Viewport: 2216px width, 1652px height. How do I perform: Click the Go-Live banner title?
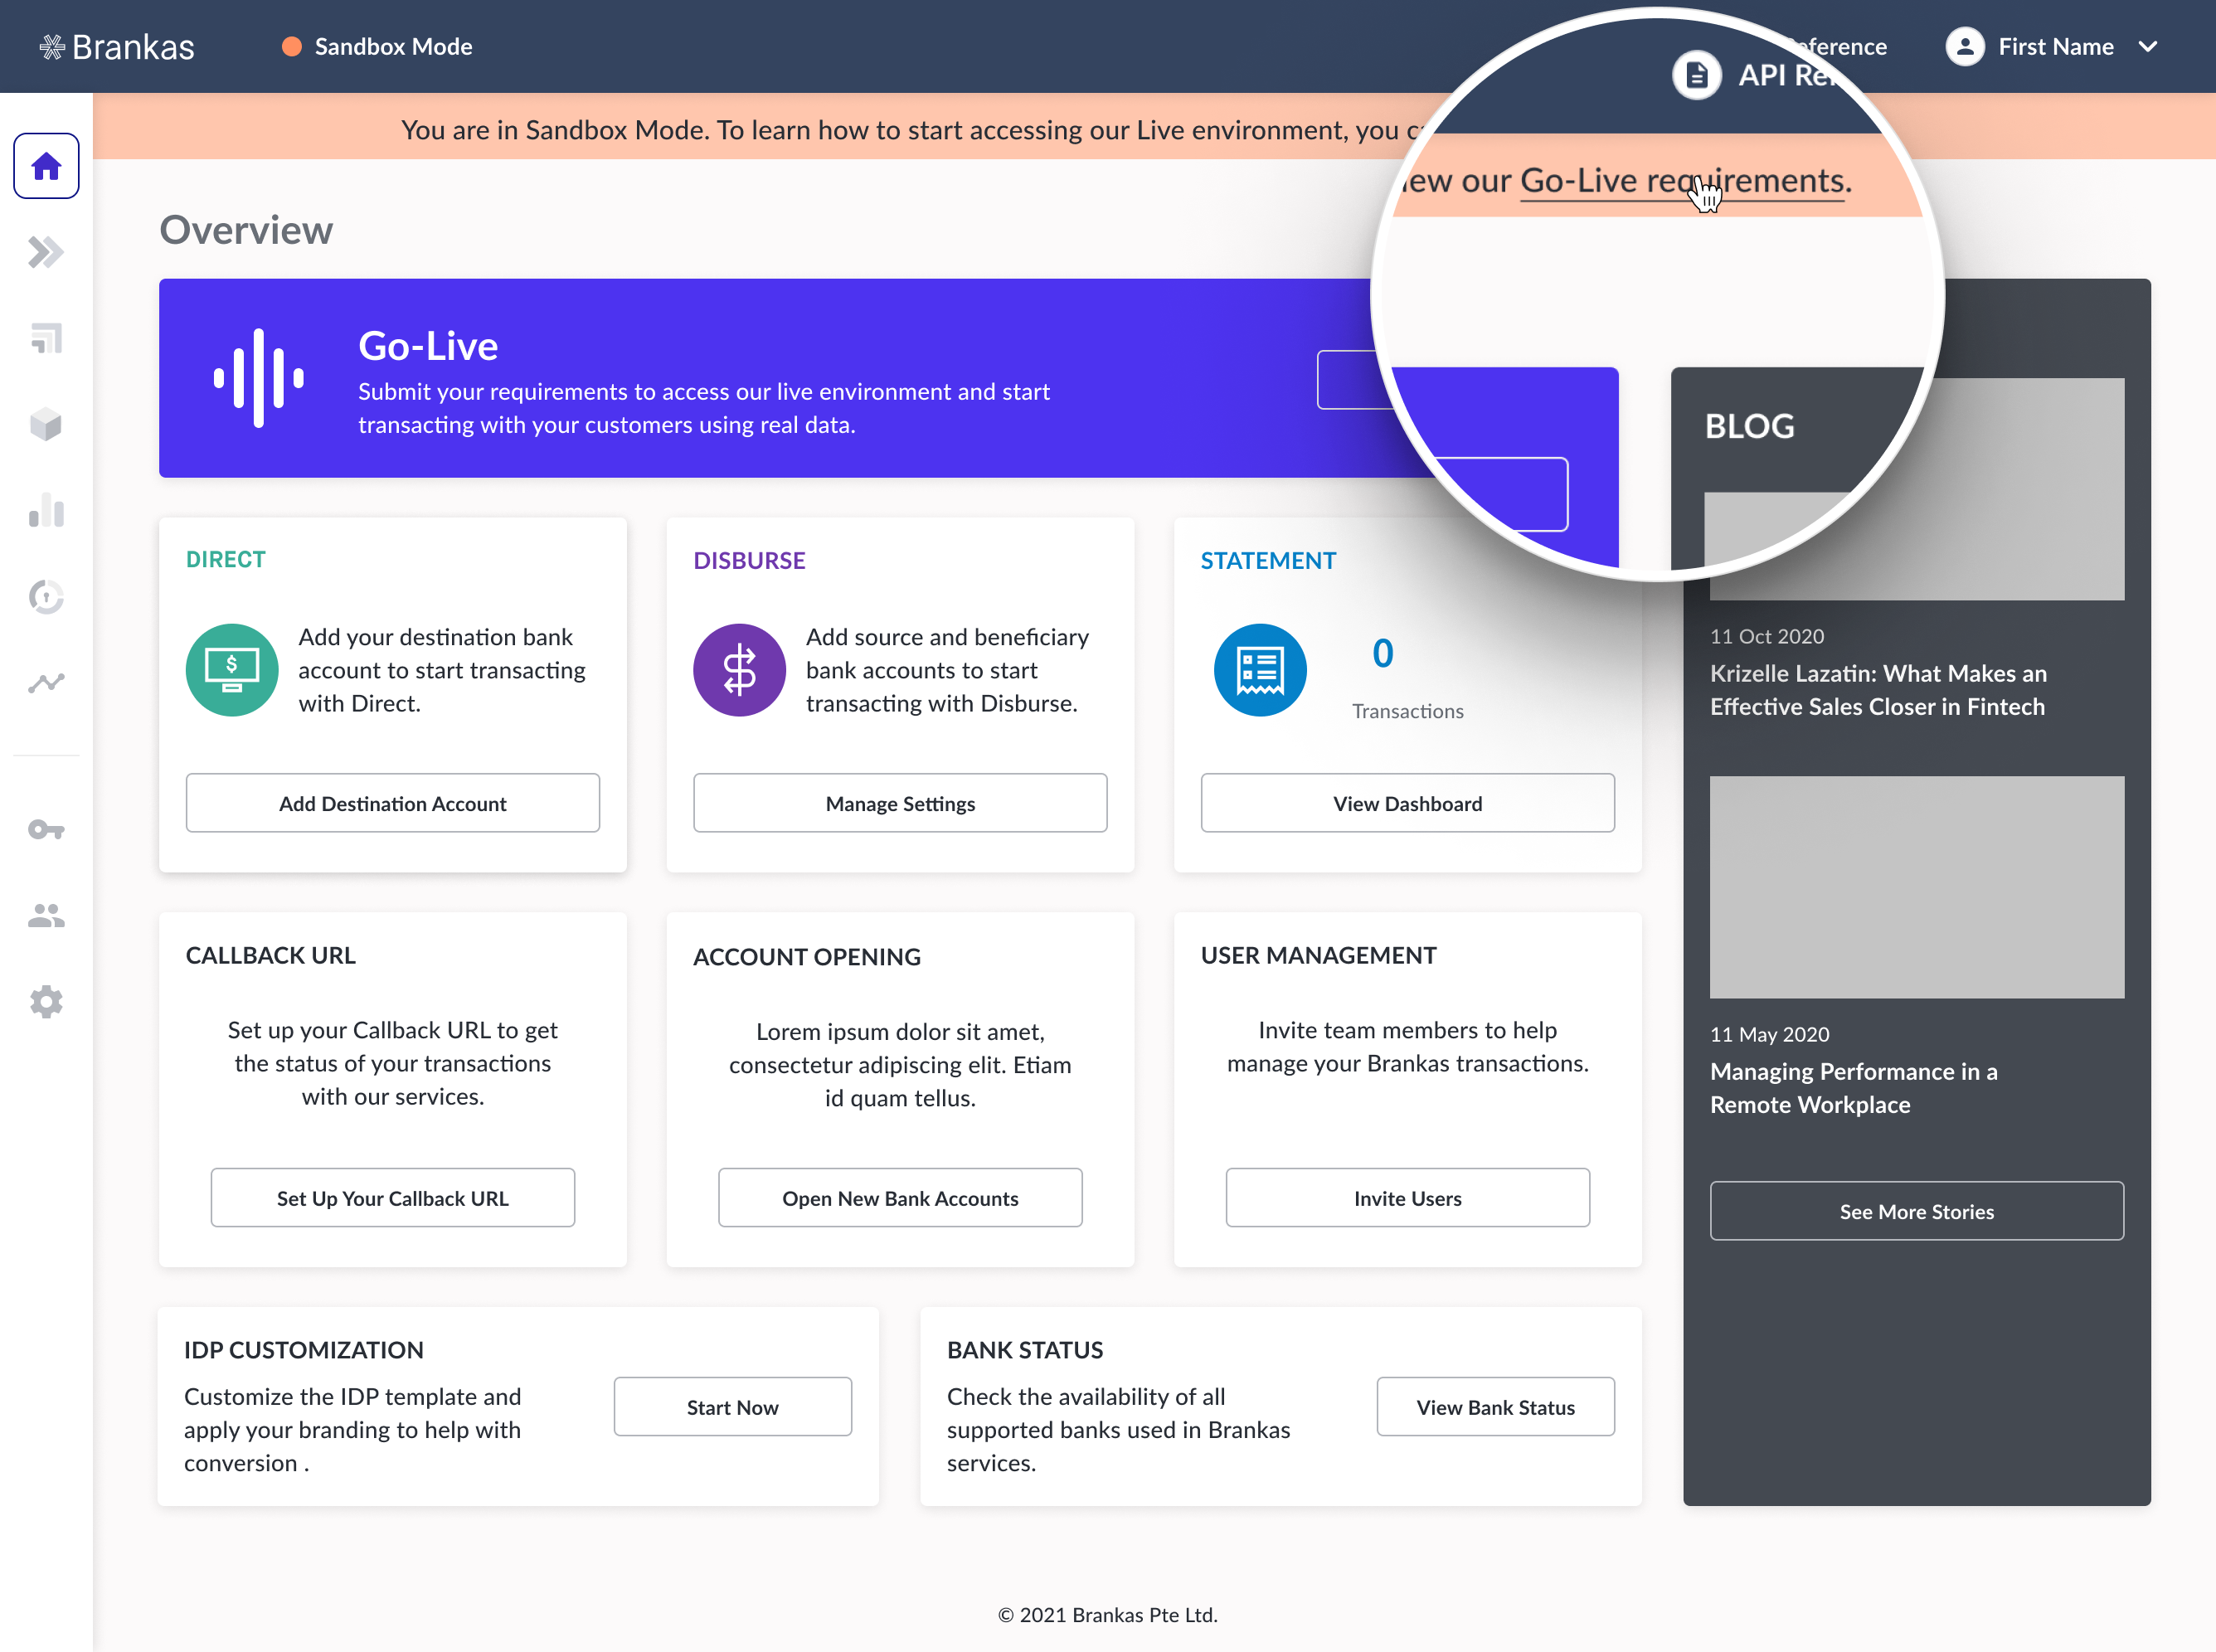point(428,346)
